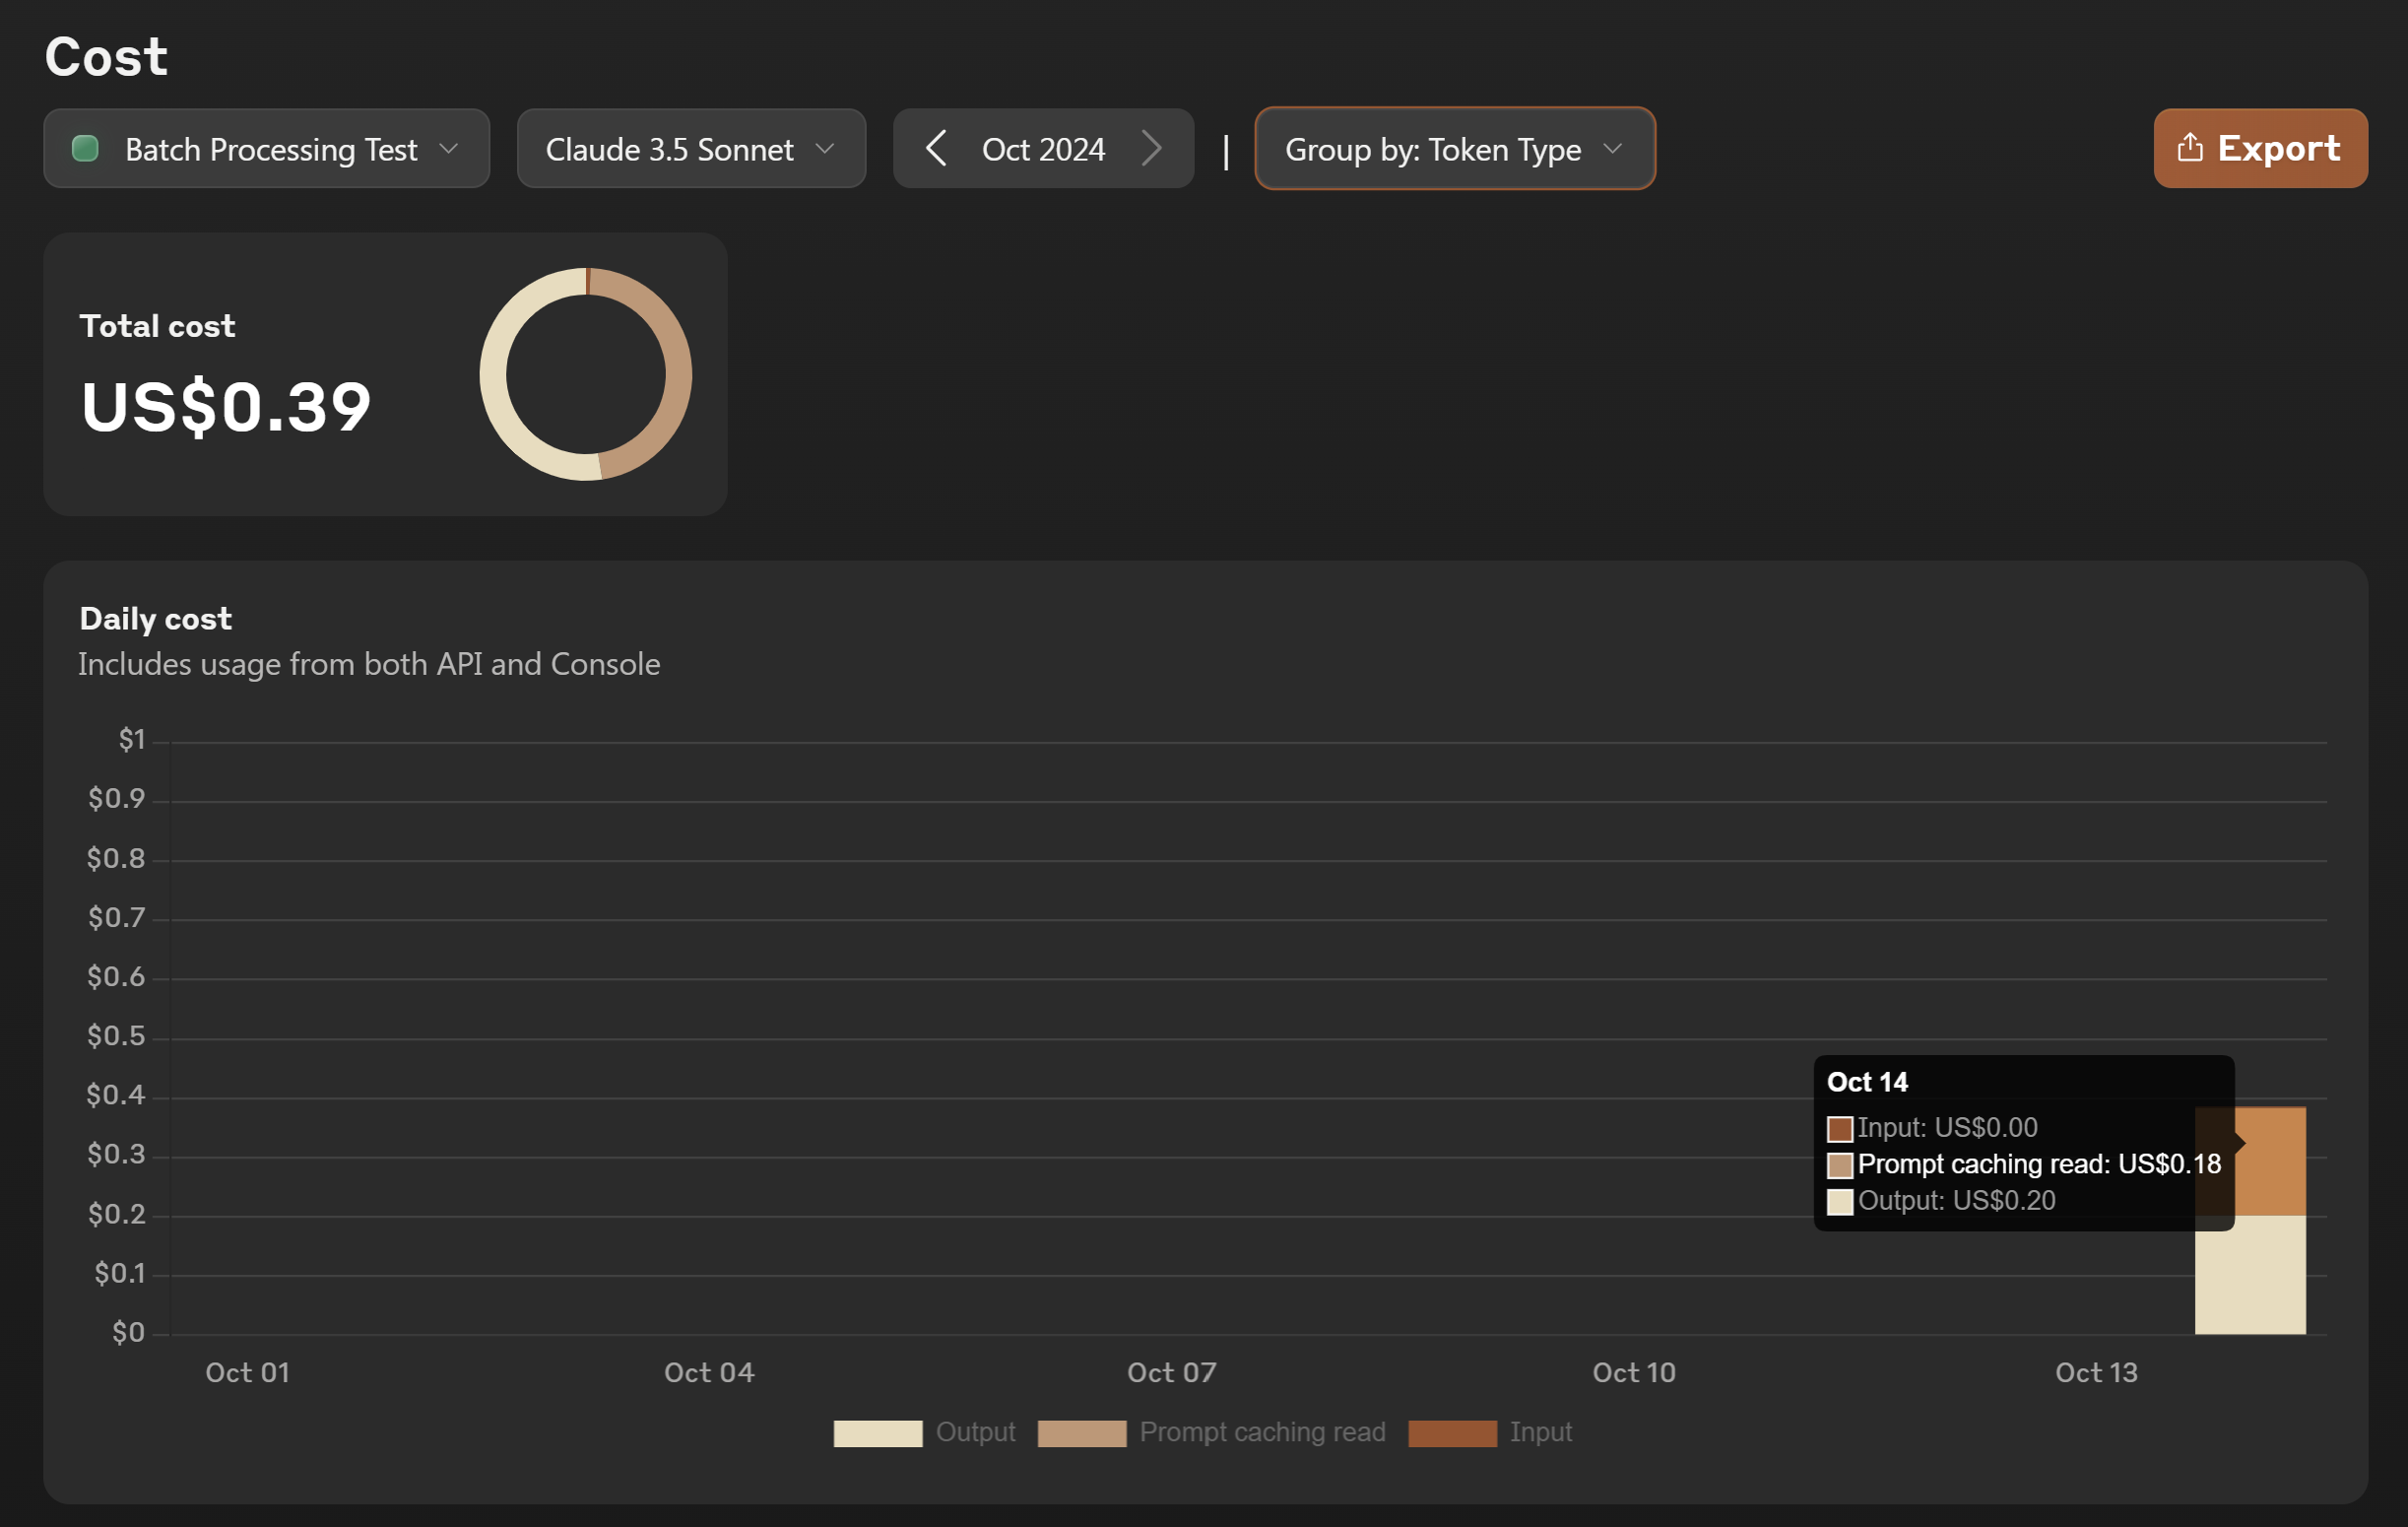Click the green workspace indicator icon
Image resolution: width=2408 pixels, height=1527 pixels.
[x=86, y=149]
